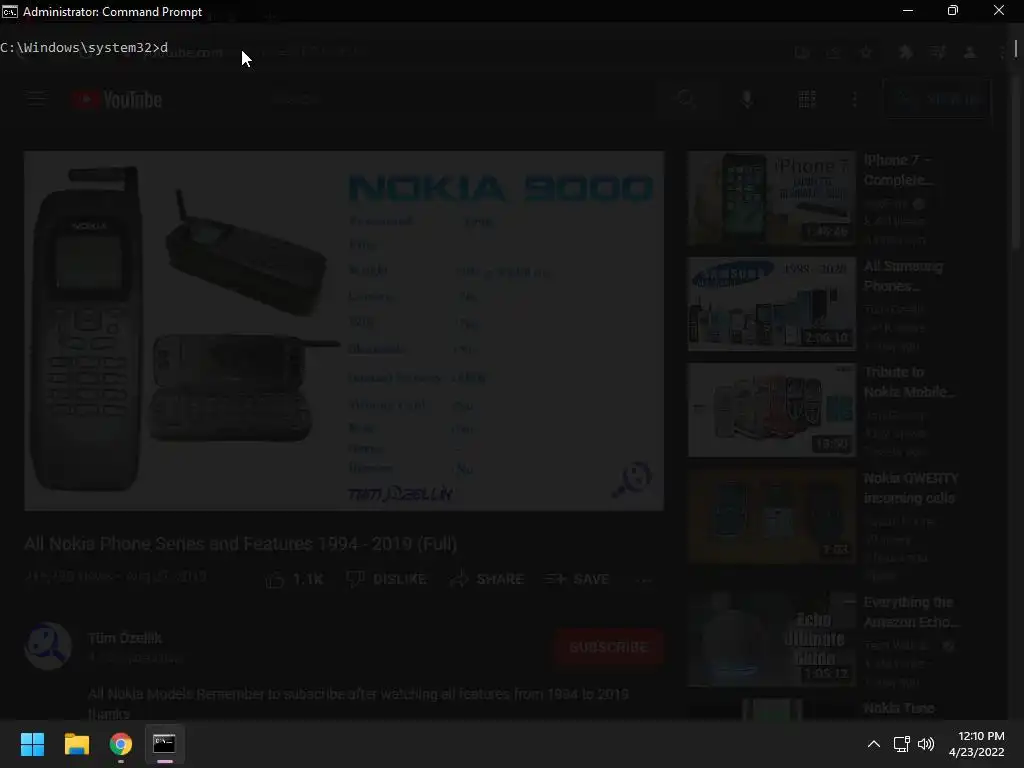The width and height of the screenshot is (1024, 768).
Task: Click the YouTube logo in the background browser
Action: pyautogui.click(x=116, y=99)
